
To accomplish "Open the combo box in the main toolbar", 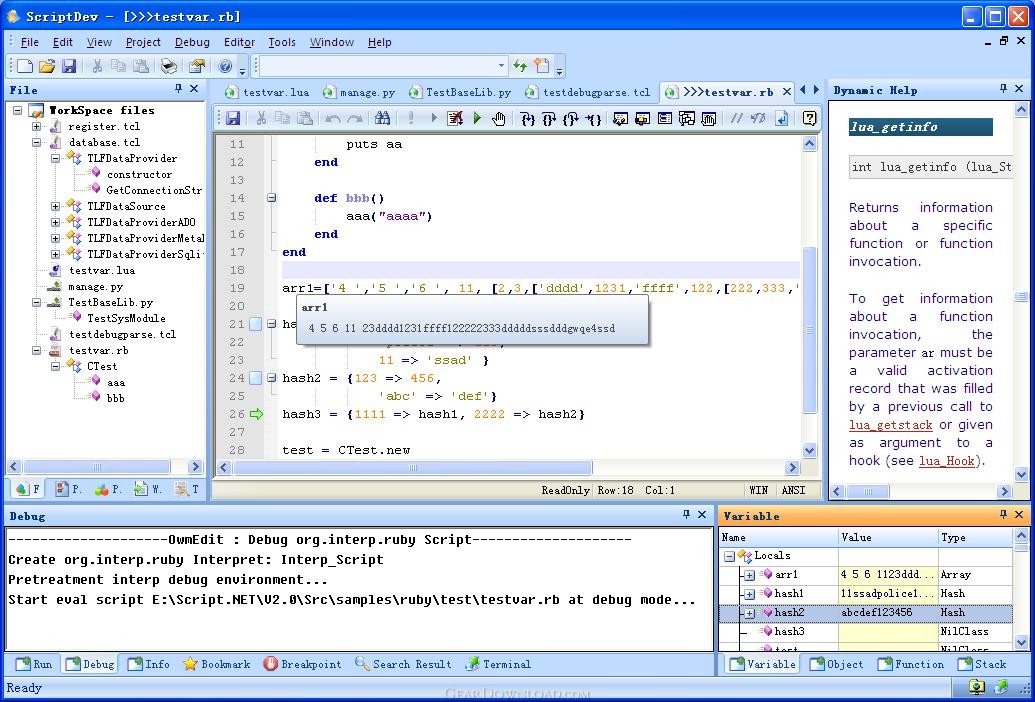I will click(x=501, y=65).
